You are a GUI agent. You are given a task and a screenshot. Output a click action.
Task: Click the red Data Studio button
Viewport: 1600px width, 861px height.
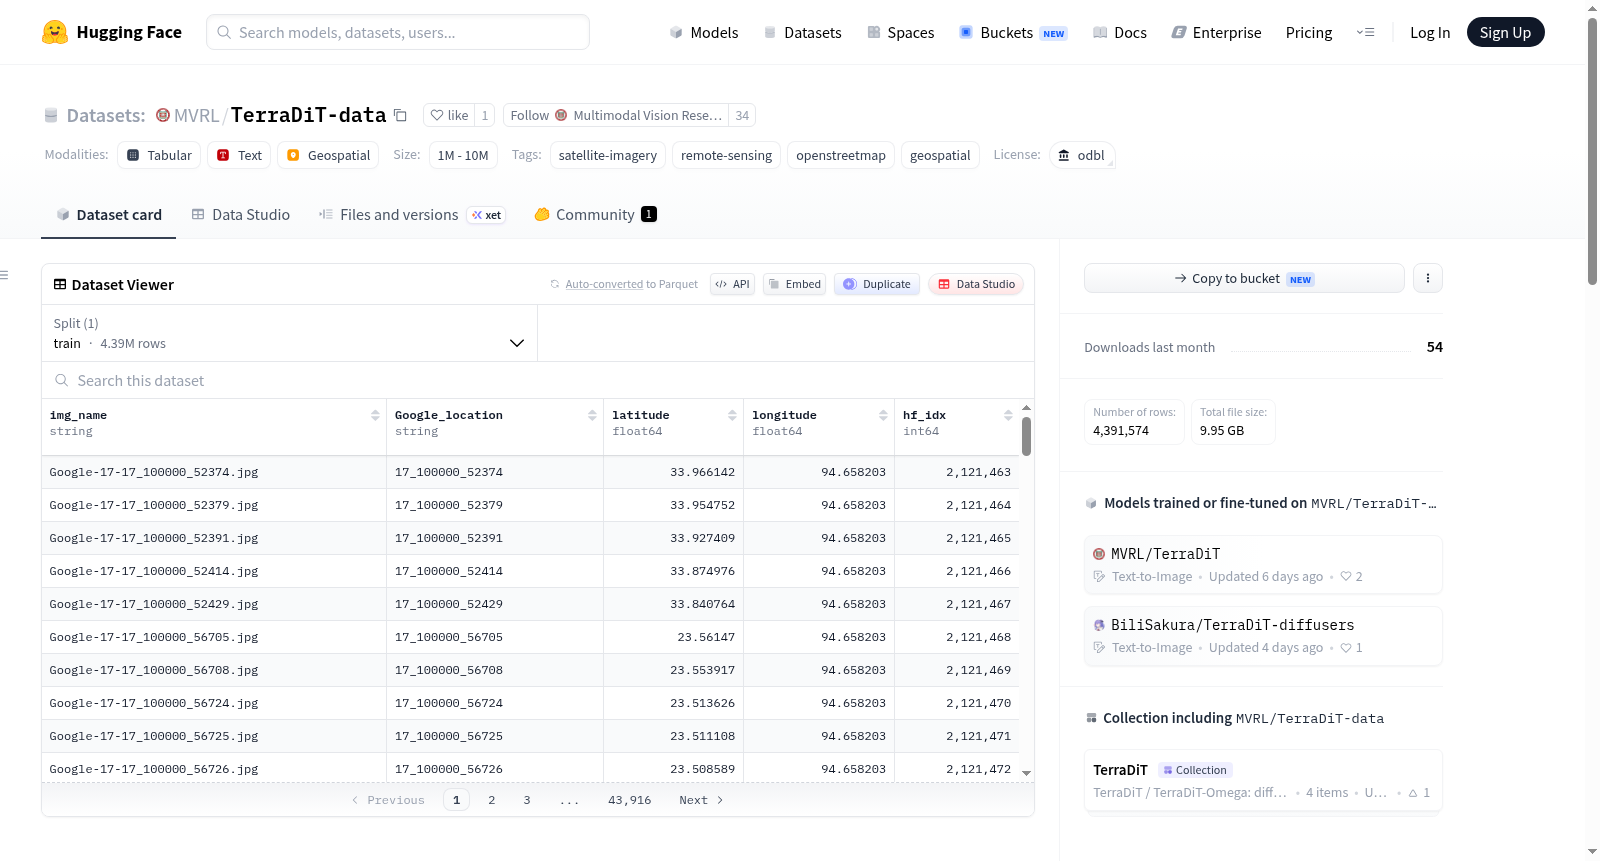pos(976,284)
